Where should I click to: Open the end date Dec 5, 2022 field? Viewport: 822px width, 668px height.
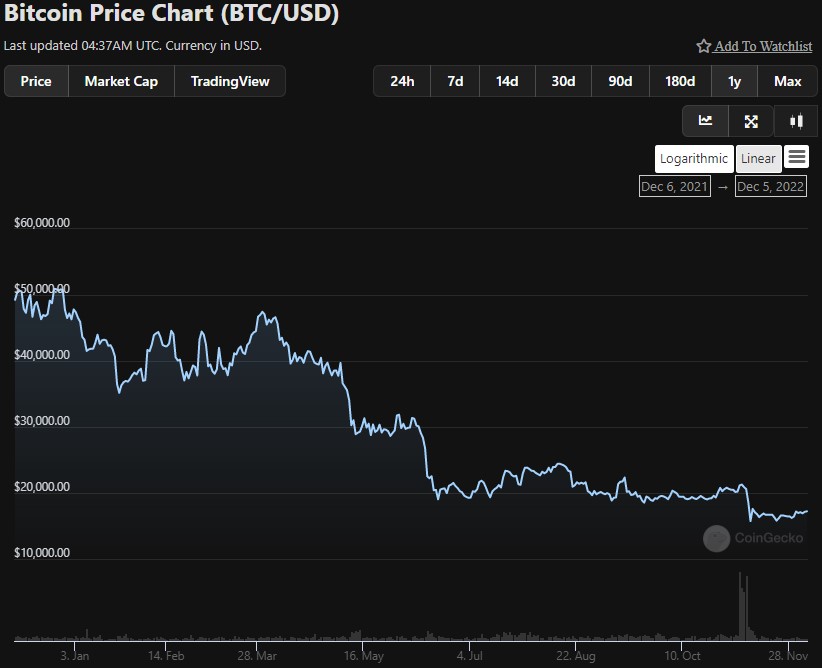pos(770,186)
